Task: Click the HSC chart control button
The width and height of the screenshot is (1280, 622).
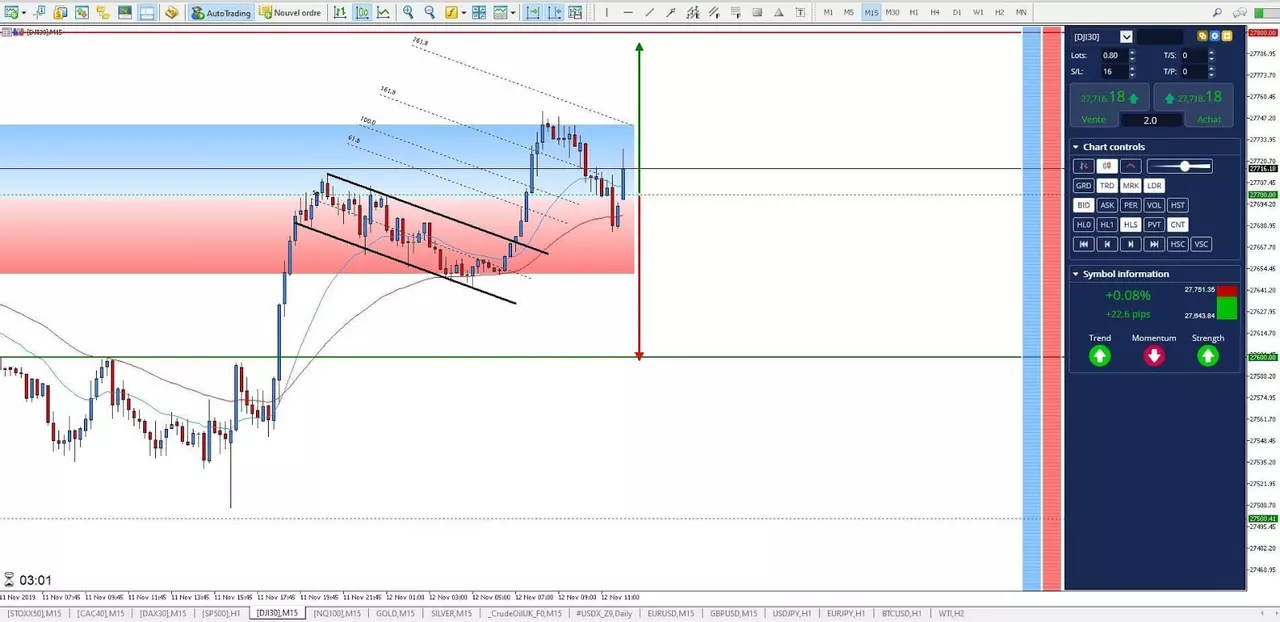Action: tap(1178, 244)
